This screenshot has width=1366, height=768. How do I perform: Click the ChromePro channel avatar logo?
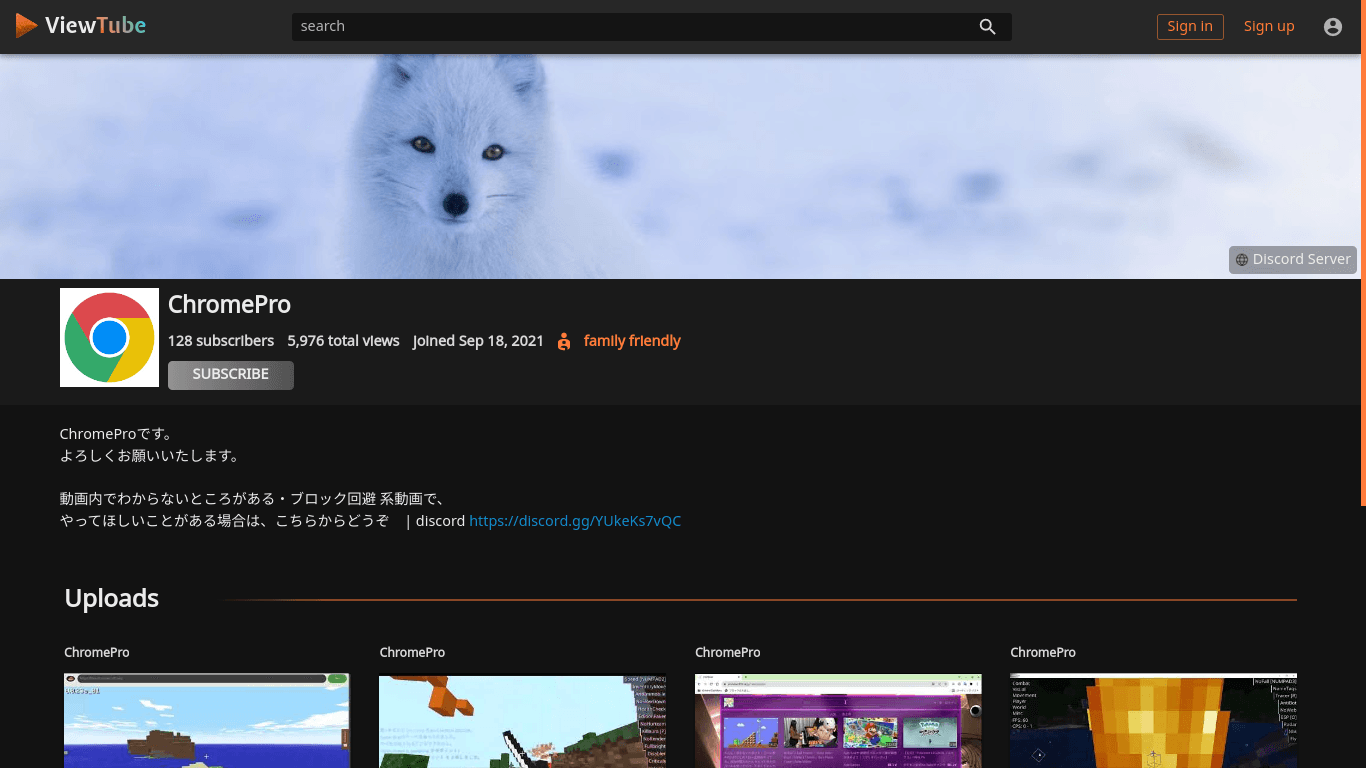point(109,338)
